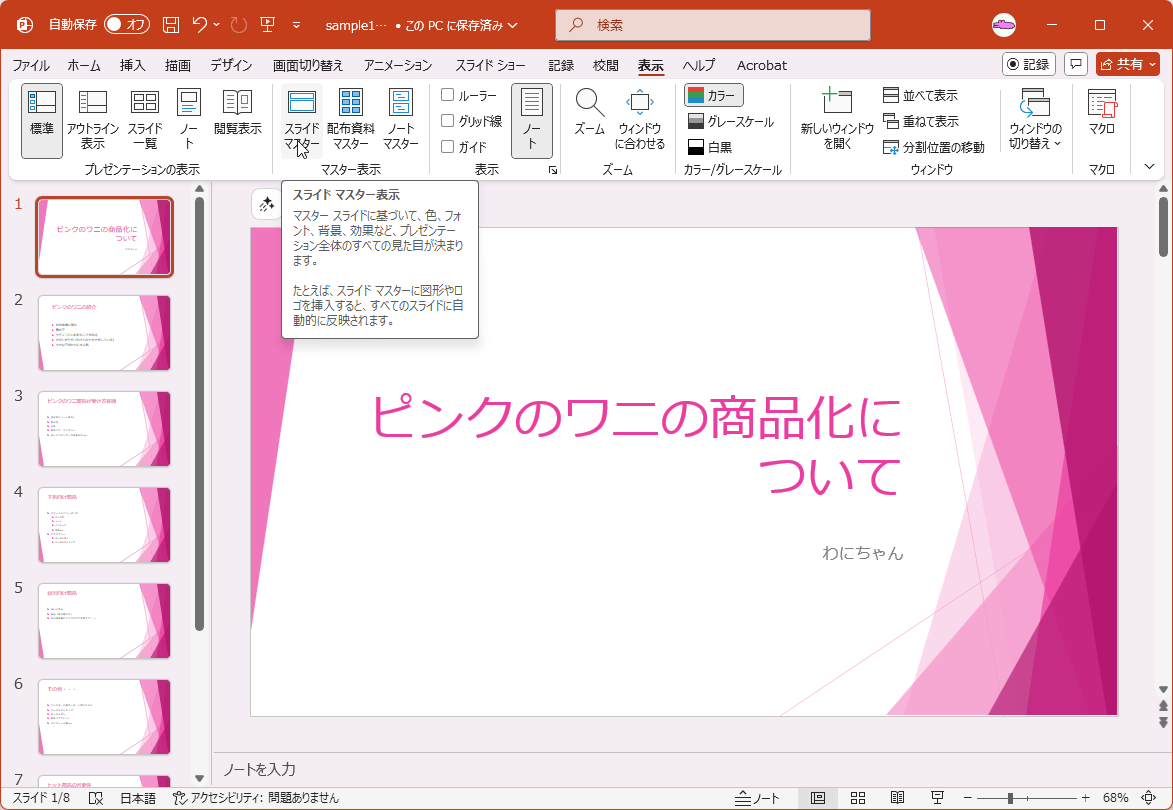Open the Acrobat tab
The height and width of the screenshot is (810, 1173).
762,65
